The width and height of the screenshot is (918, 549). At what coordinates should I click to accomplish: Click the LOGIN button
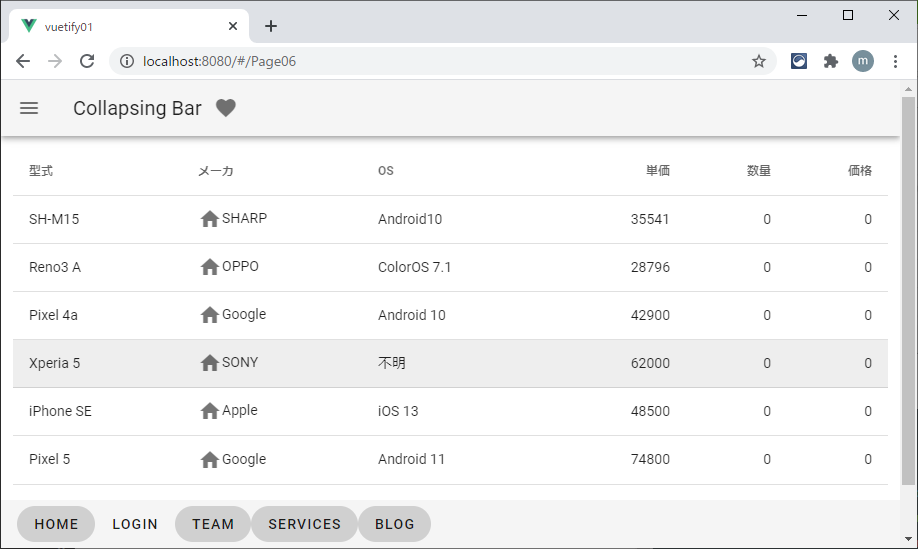(x=135, y=524)
